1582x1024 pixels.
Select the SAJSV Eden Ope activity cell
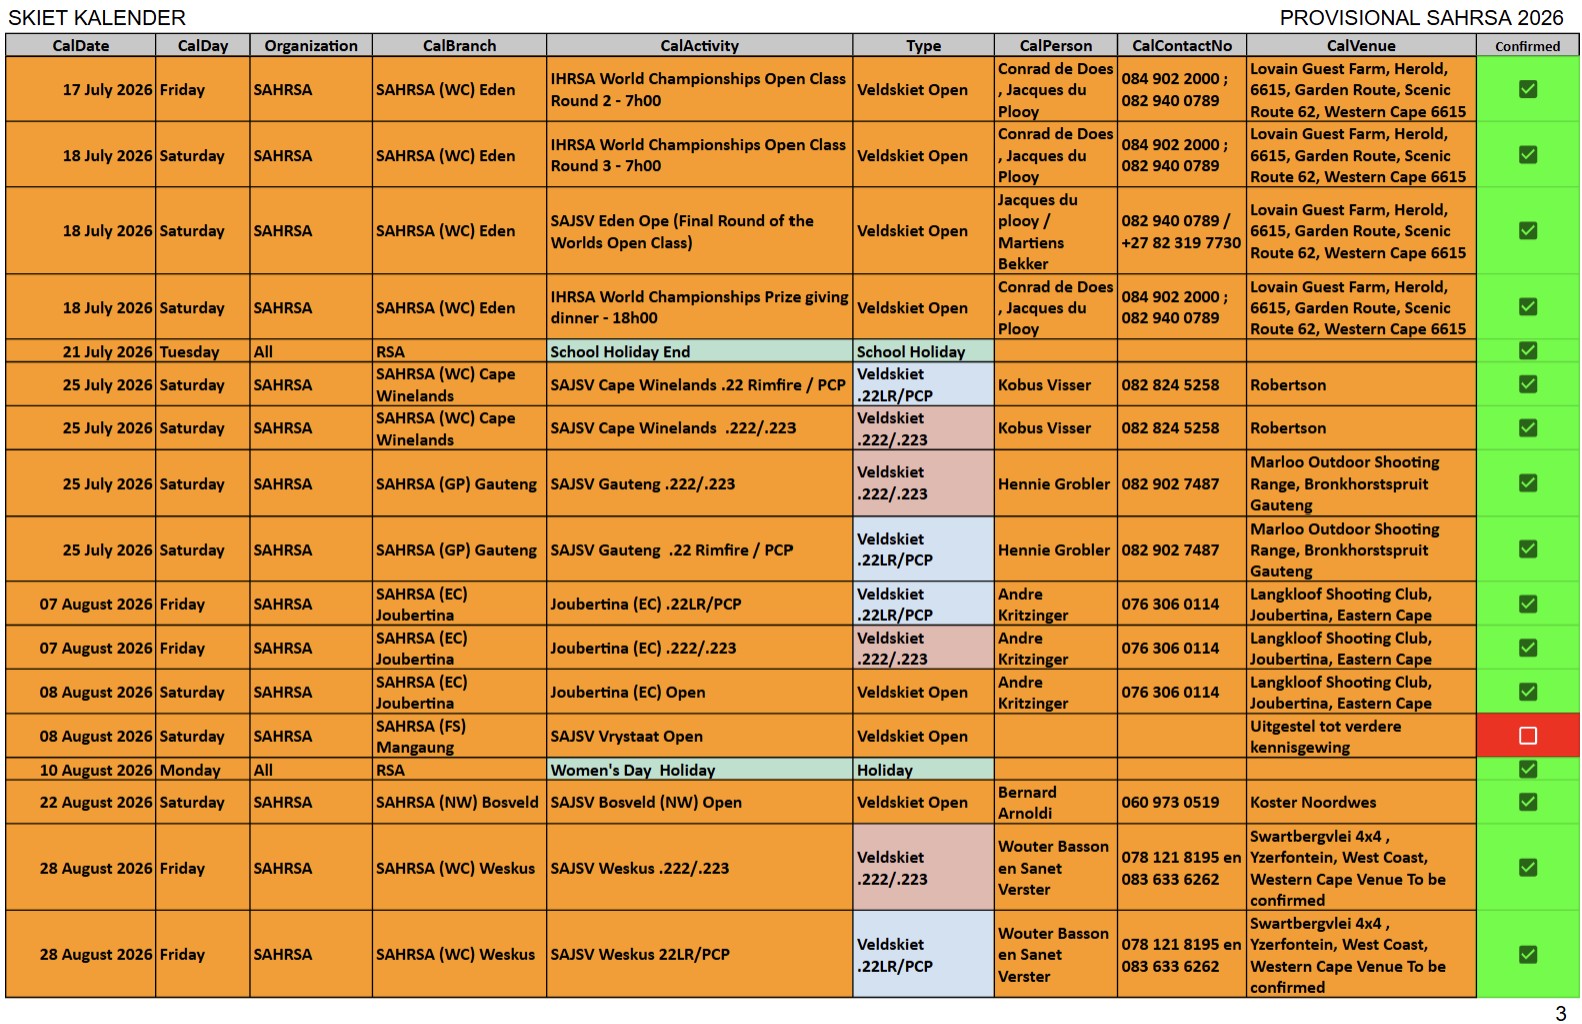[700, 231]
